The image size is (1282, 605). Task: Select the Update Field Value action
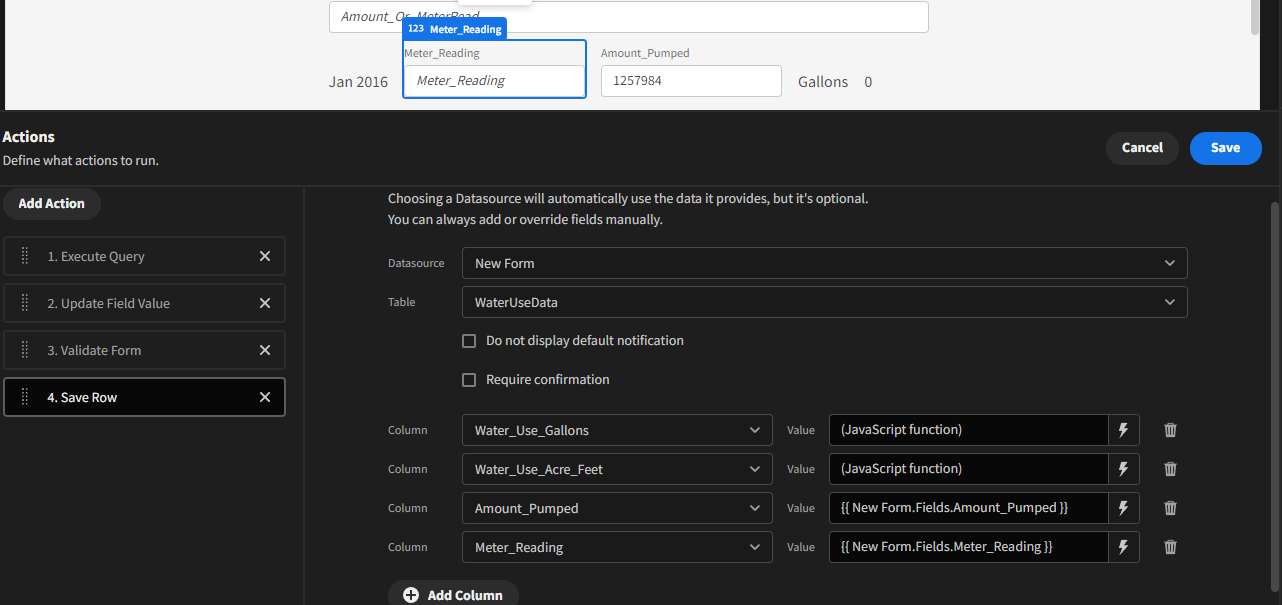click(145, 303)
